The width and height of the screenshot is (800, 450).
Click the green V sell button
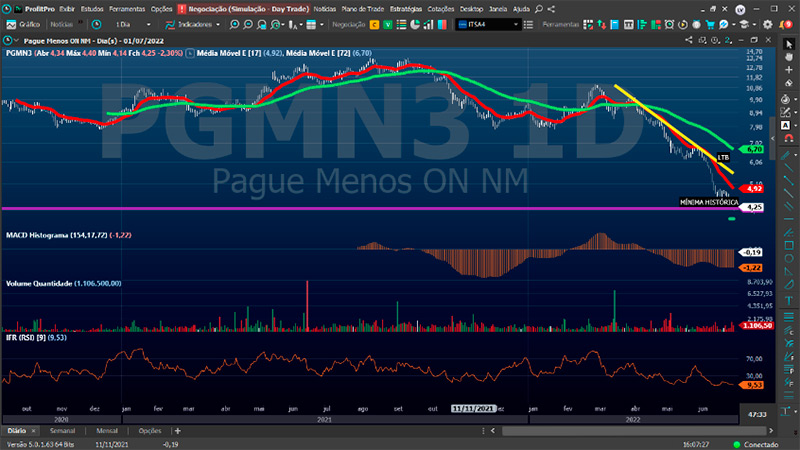coord(388,24)
